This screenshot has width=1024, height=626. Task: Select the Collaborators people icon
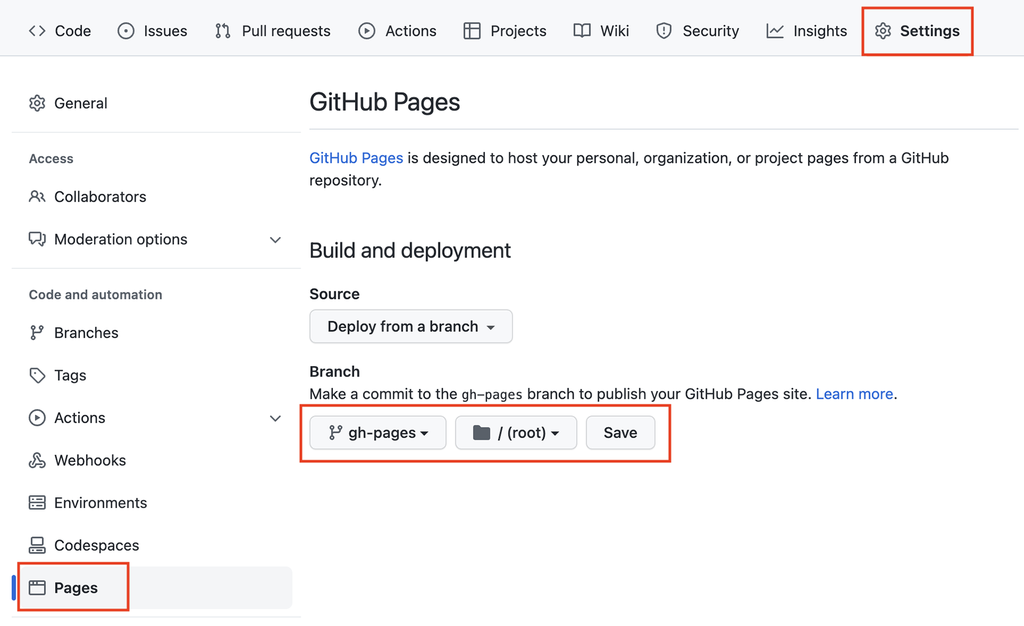pos(37,196)
